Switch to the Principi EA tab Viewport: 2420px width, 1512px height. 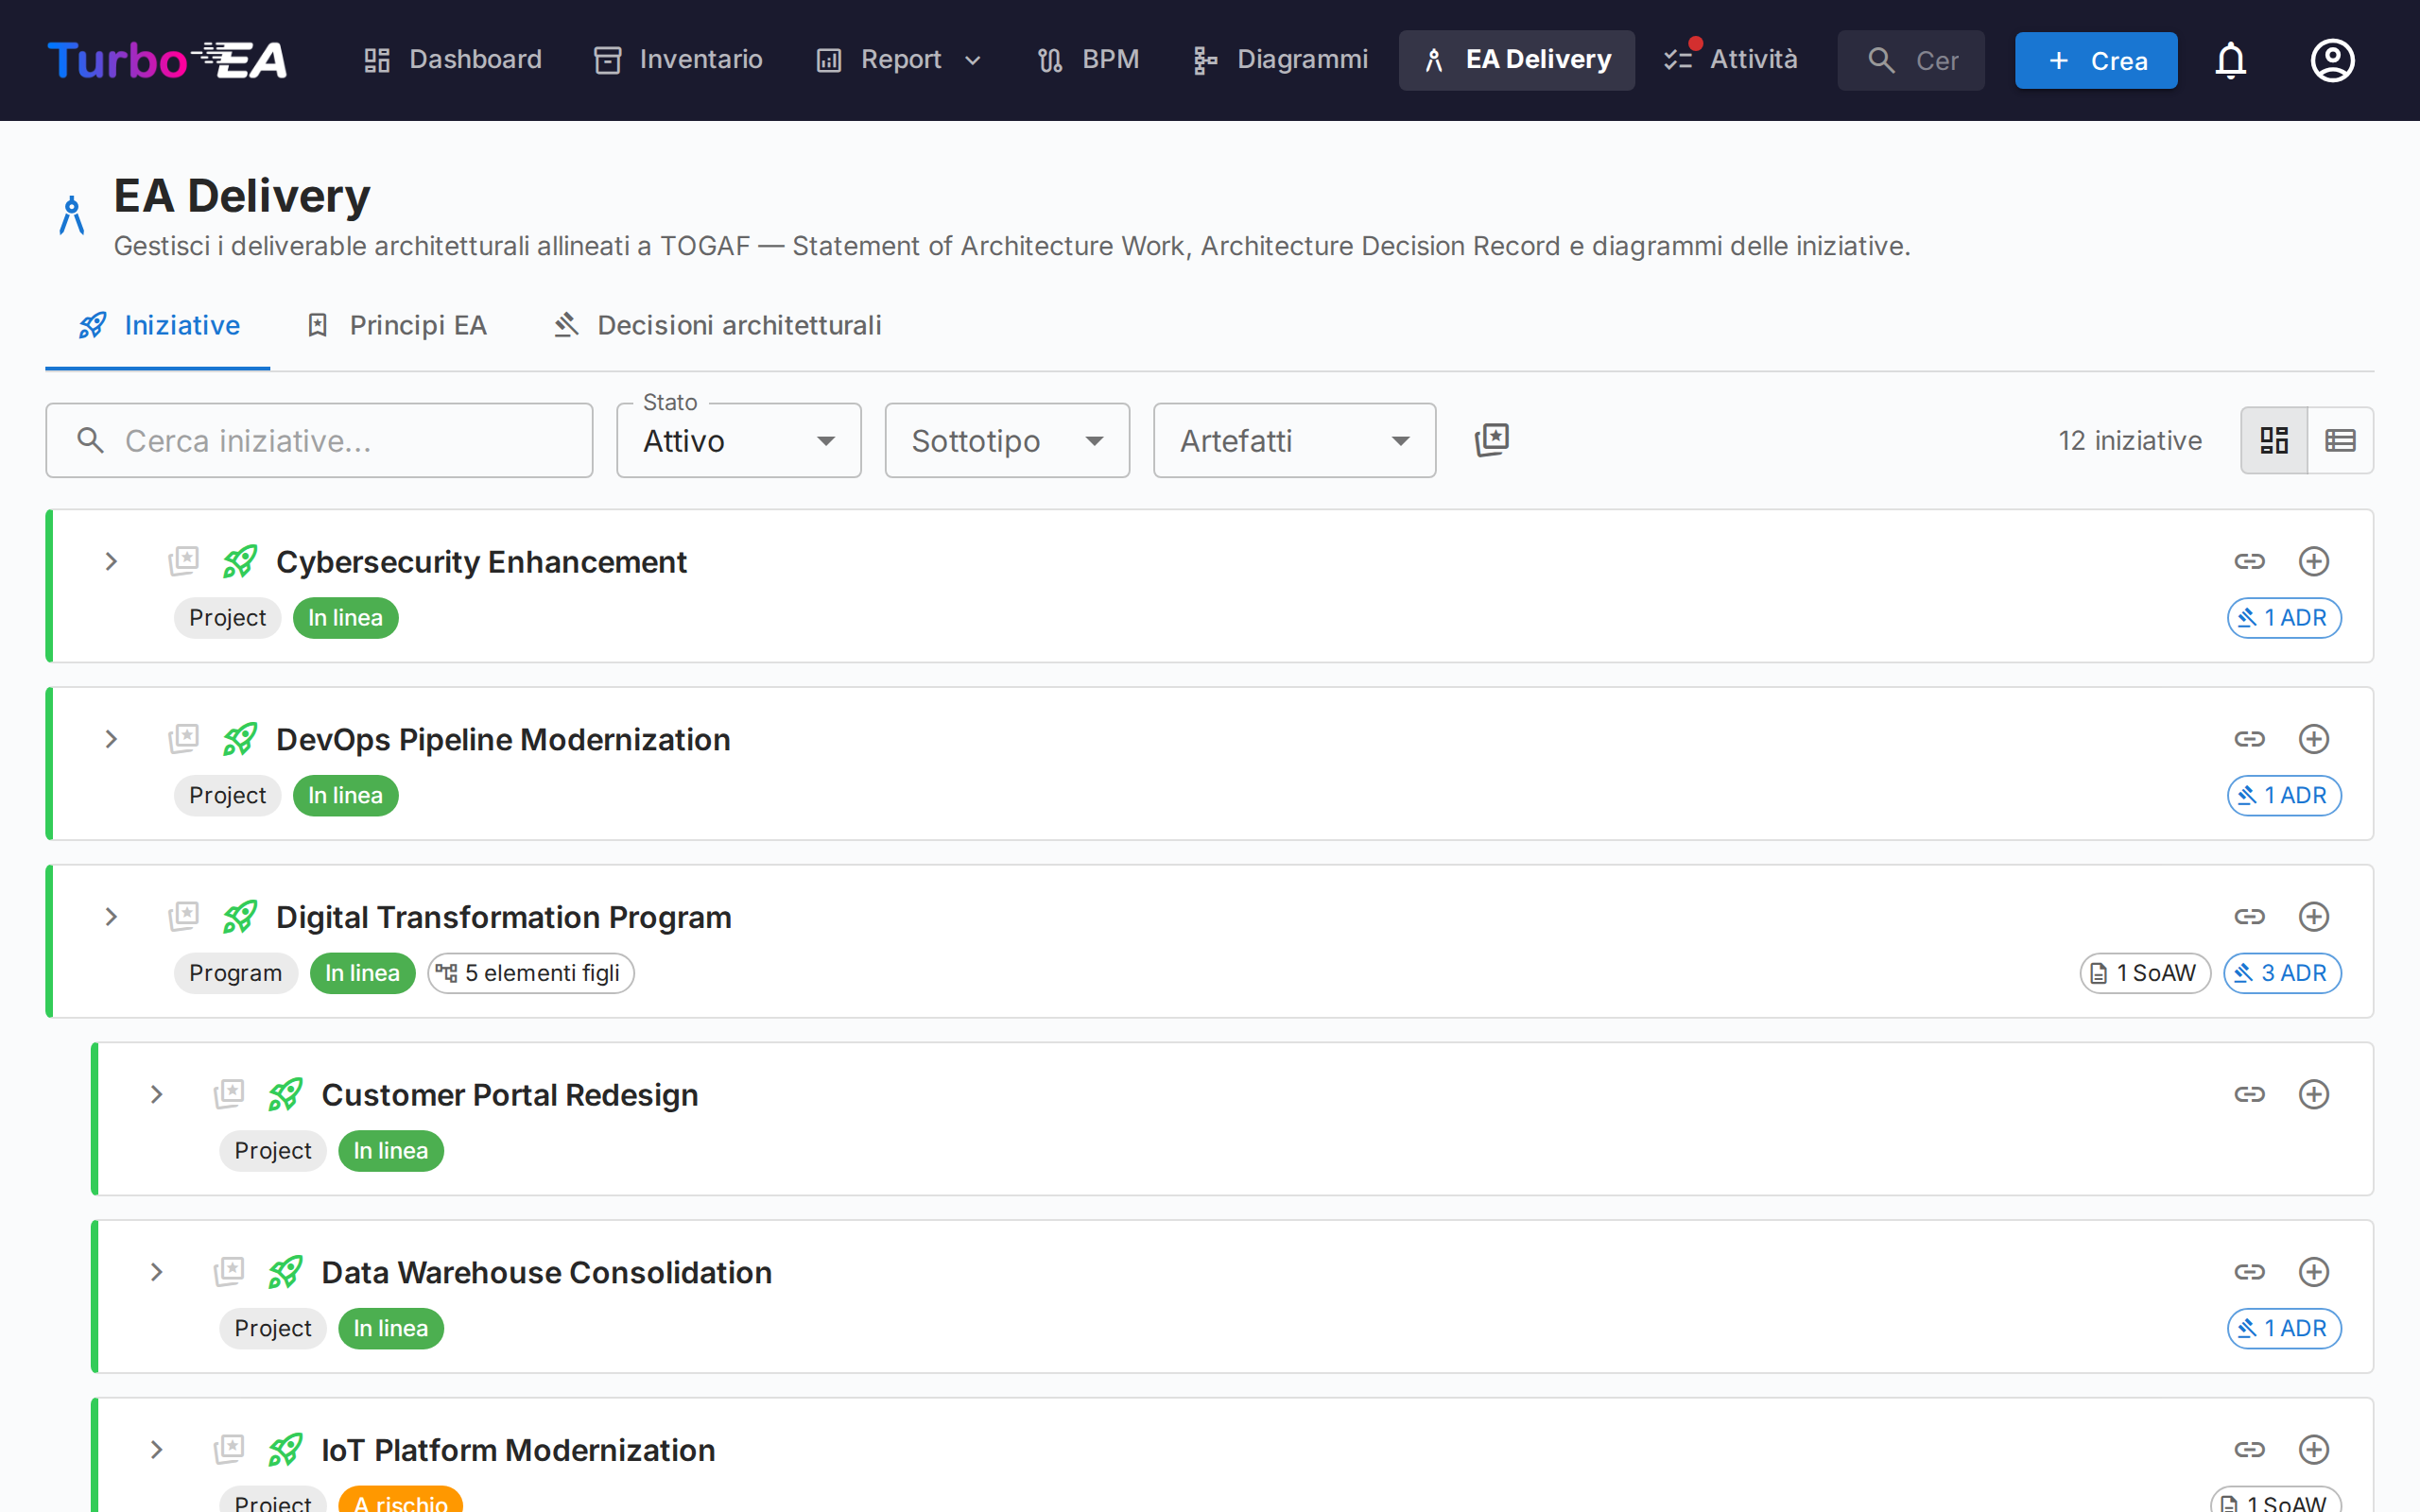[x=397, y=325]
